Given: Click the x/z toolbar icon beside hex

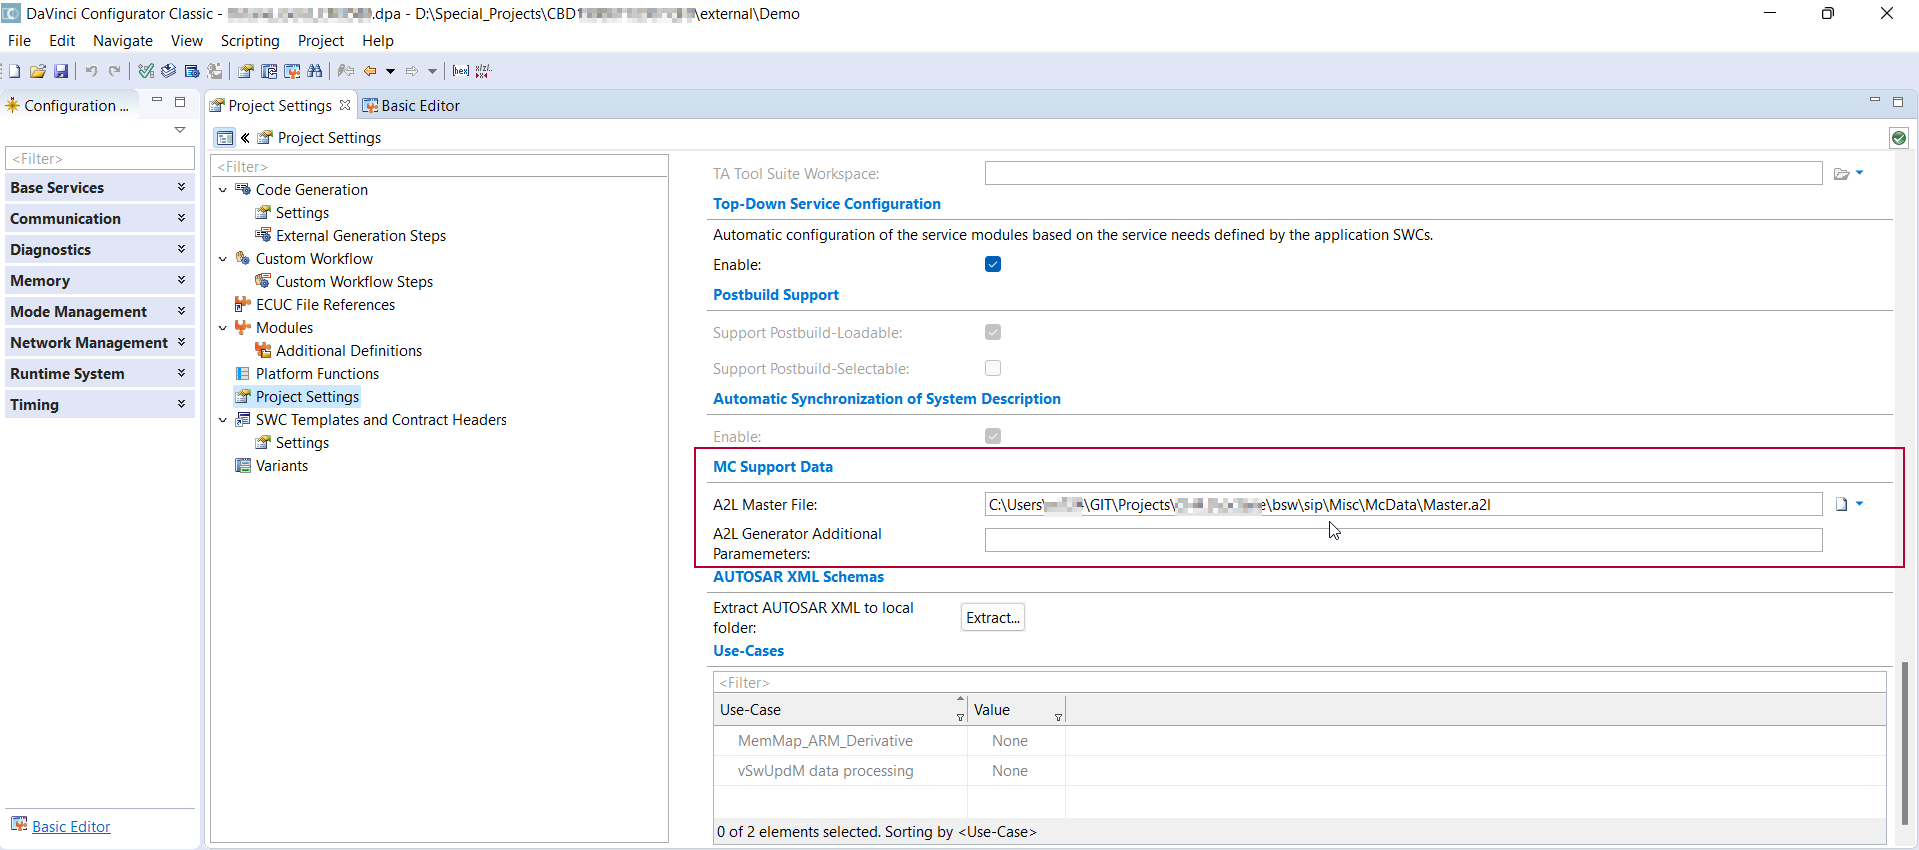Looking at the screenshot, I should coord(483,71).
